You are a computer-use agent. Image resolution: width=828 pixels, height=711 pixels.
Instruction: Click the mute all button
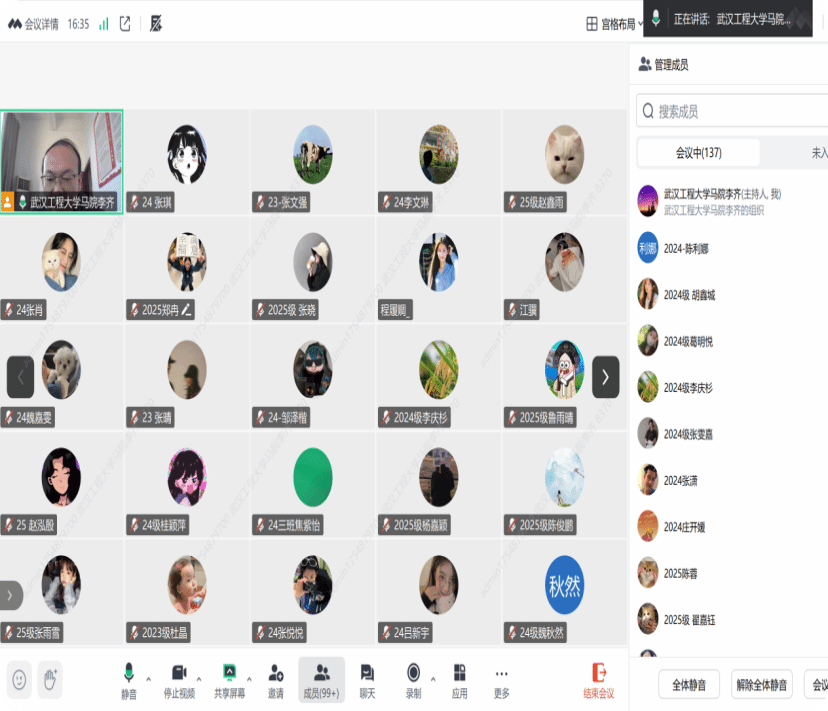tap(688, 685)
